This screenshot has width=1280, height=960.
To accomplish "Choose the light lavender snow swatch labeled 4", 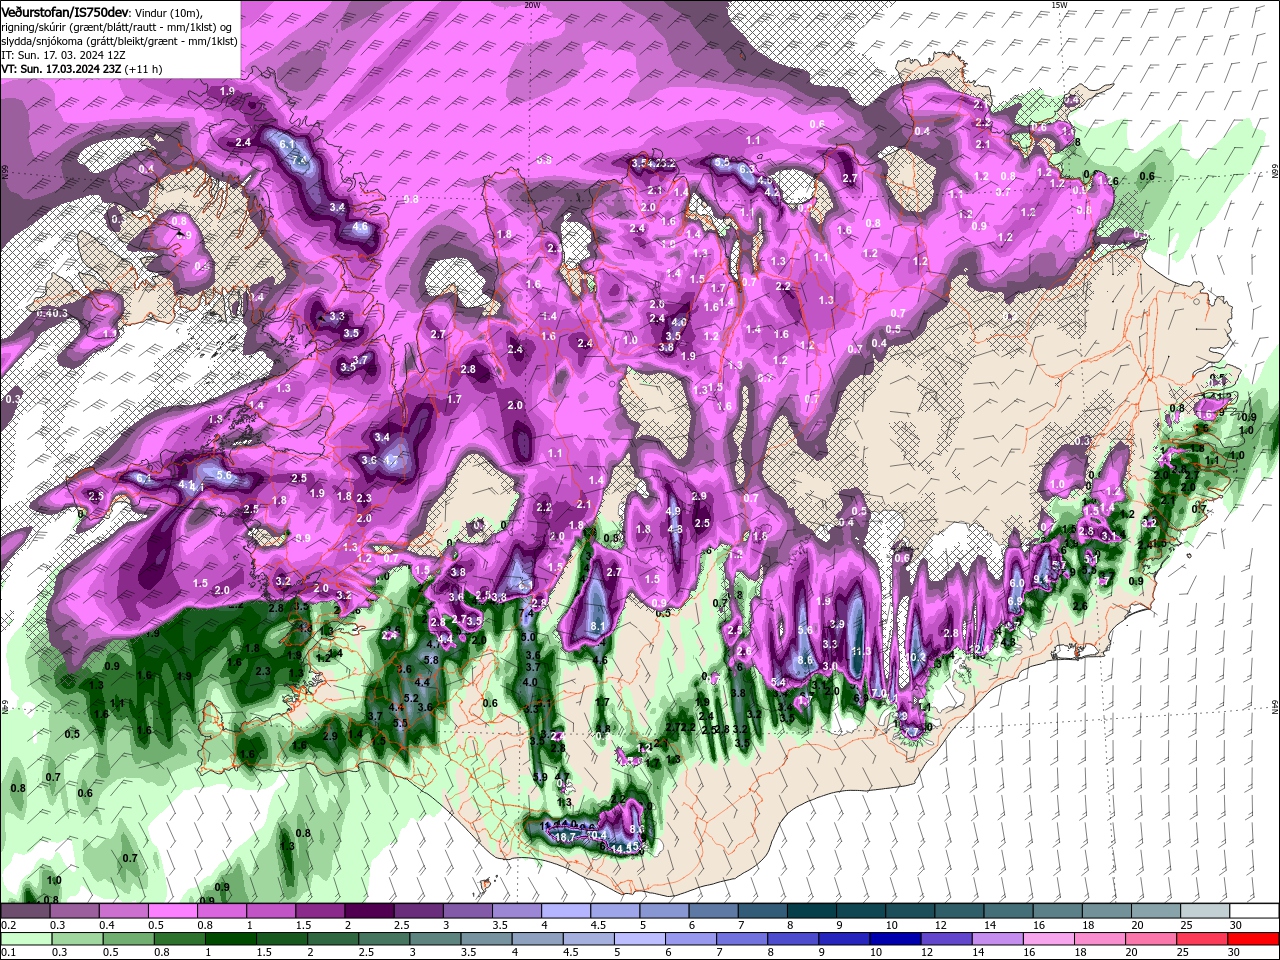I will [566, 910].
